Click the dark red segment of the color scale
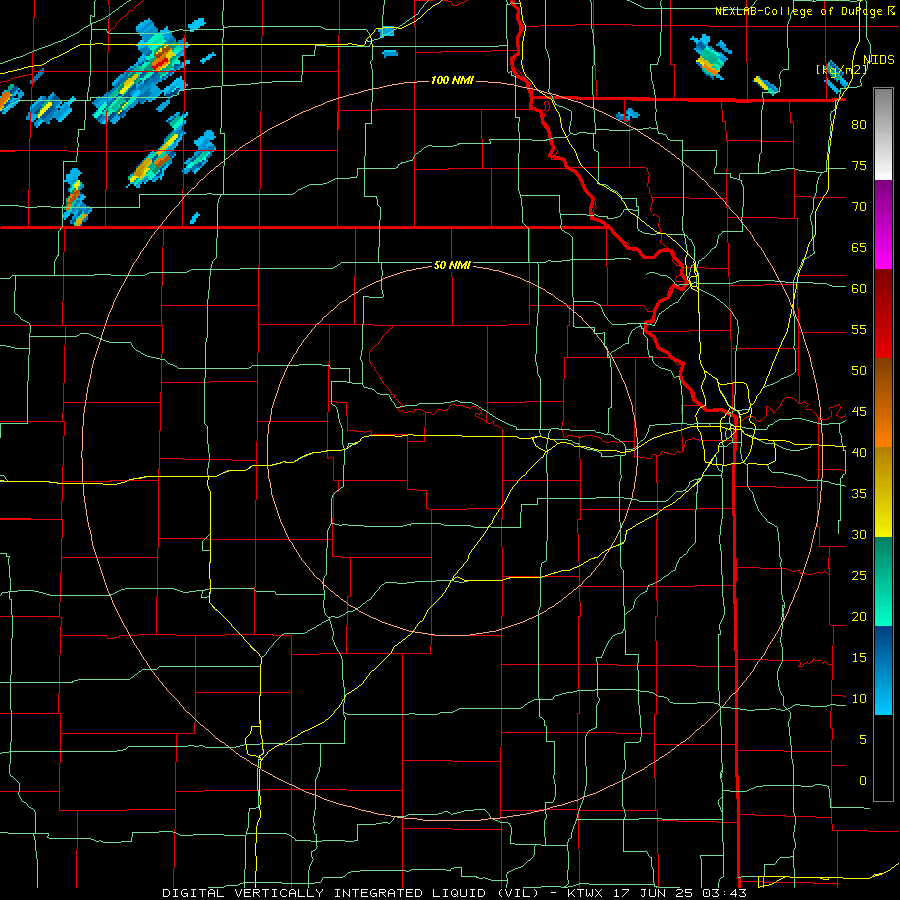This screenshot has width=900, height=900. pyautogui.click(x=883, y=313)
